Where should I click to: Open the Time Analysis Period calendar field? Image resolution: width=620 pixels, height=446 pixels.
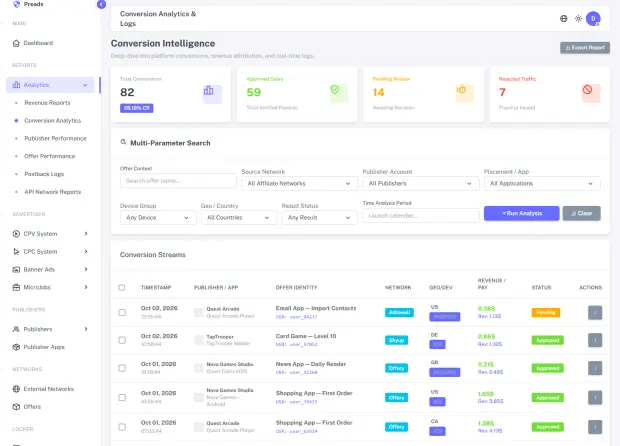421,215
